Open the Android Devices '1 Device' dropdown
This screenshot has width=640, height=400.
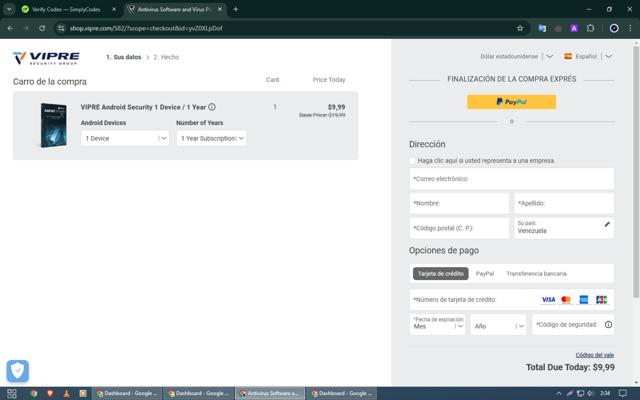pos(125,138)
